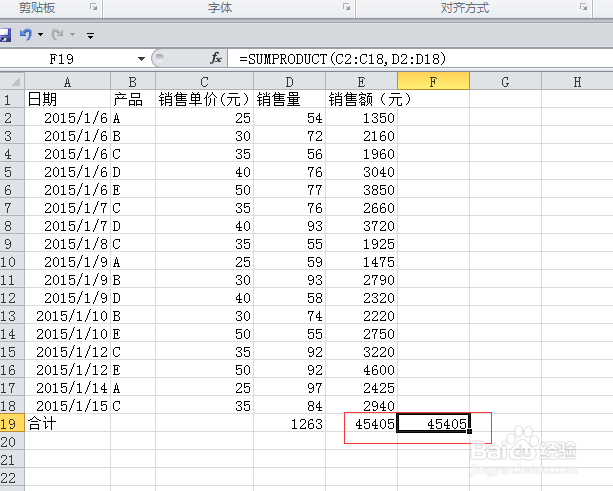The image size is (613, 491).
Task: Click date cell 2015/1/8
Action: tap(67, 244)
